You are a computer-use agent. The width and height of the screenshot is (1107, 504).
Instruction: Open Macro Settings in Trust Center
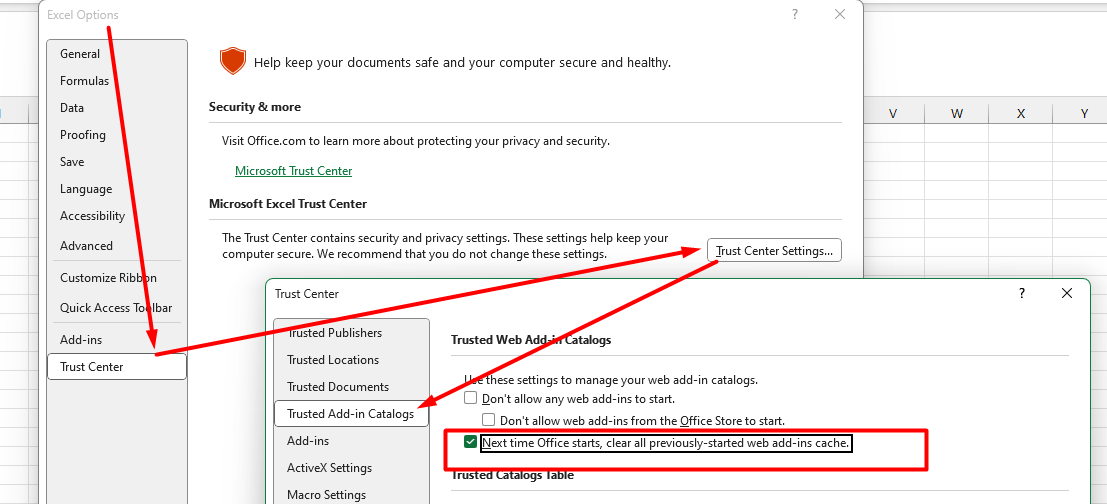click(x=352, y=495)
